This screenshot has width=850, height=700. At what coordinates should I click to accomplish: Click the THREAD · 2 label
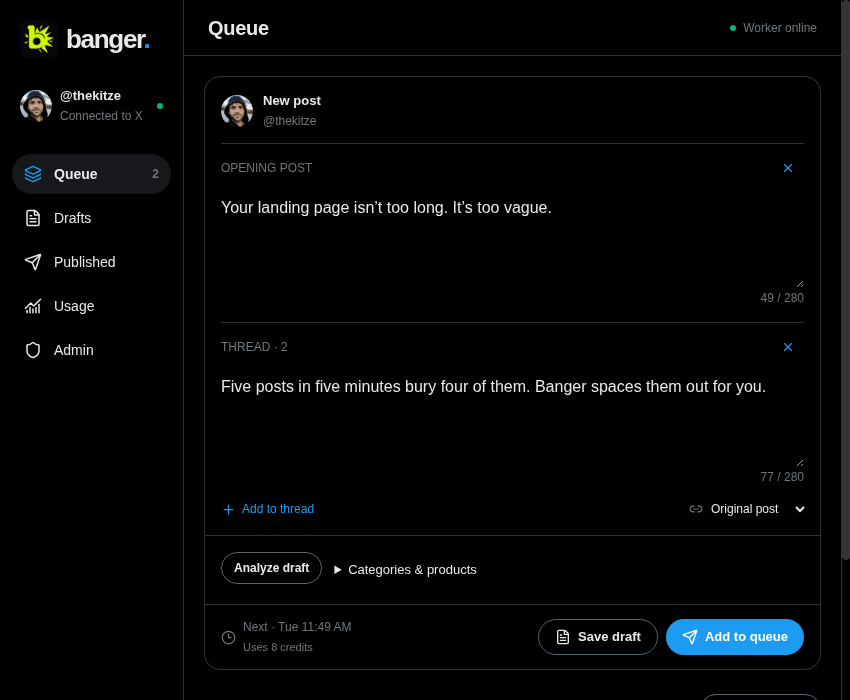[x=254, y=347]
